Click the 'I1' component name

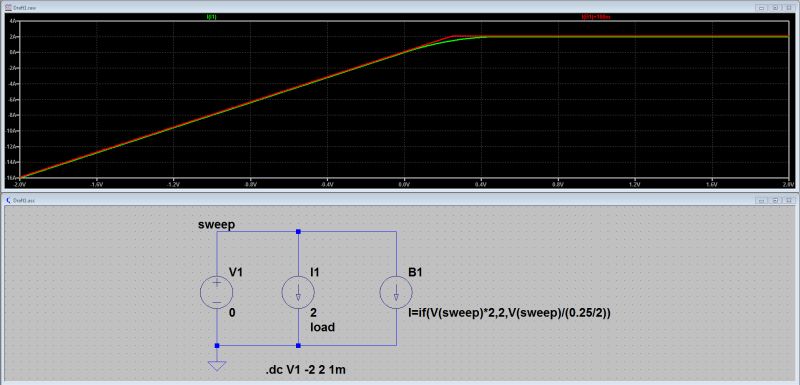tap(315, 272)
